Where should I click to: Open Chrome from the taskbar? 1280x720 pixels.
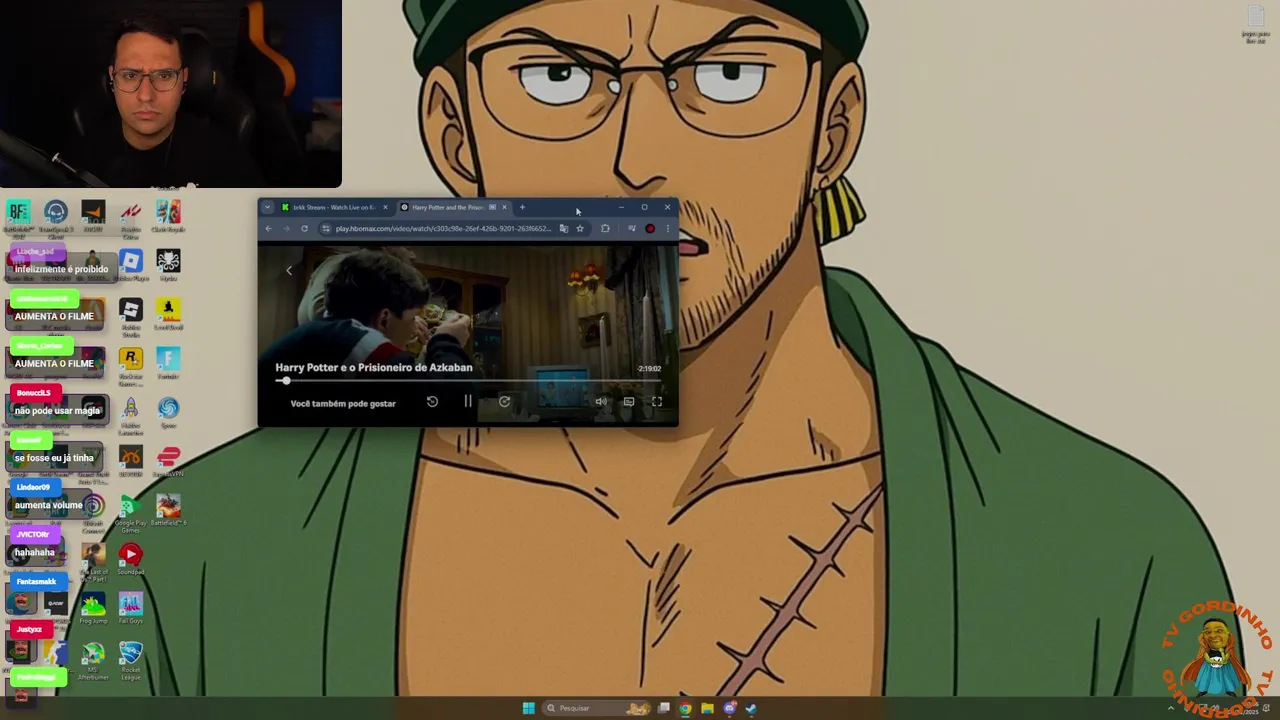click(x=685, y=708)
